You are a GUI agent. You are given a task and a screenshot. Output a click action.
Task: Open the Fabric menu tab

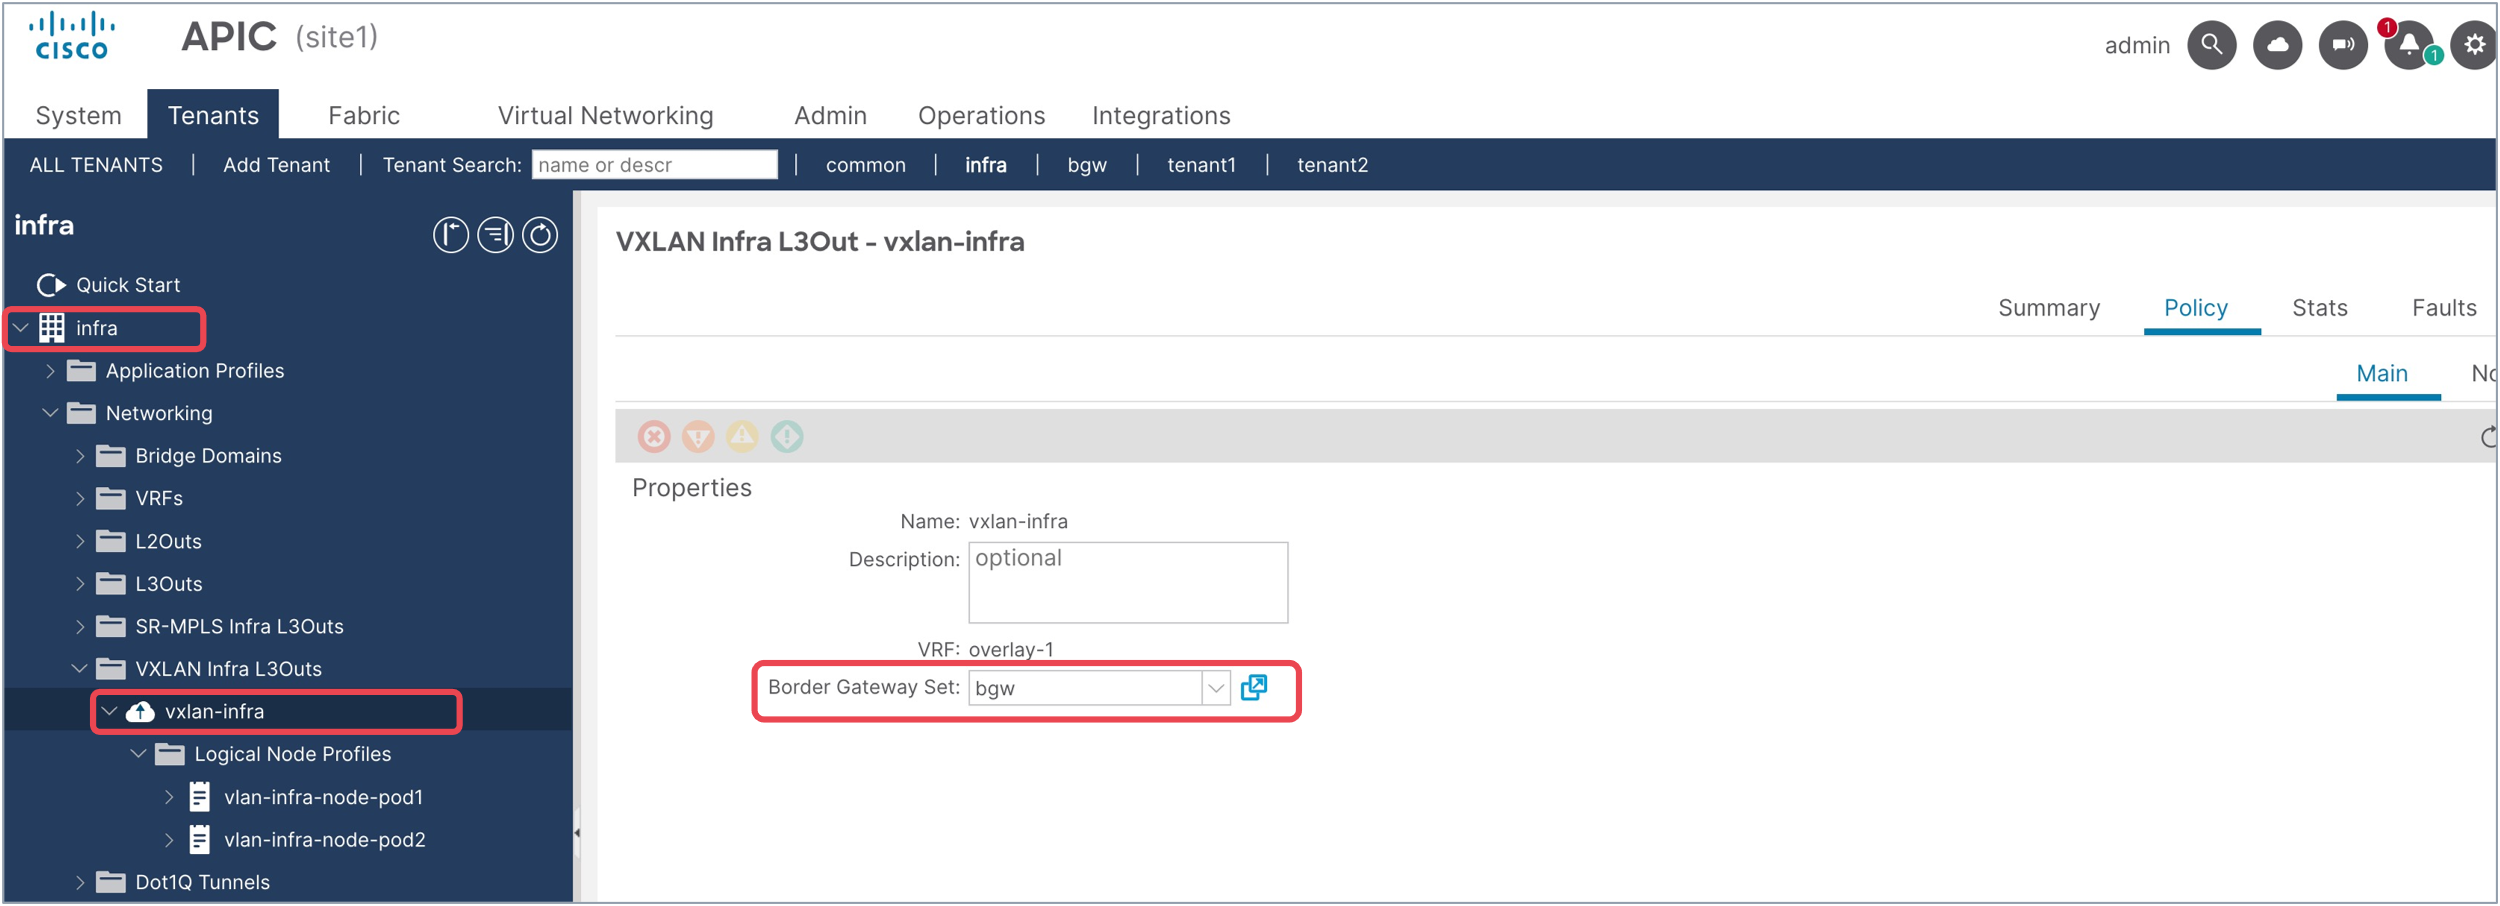(364, 116)
